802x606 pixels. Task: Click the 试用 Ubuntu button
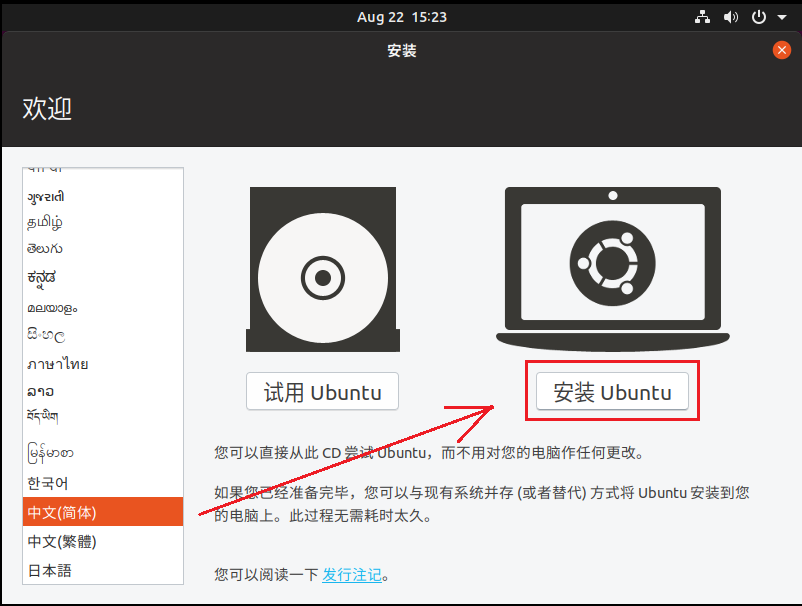pyautogui.click(x=322, y=391)
